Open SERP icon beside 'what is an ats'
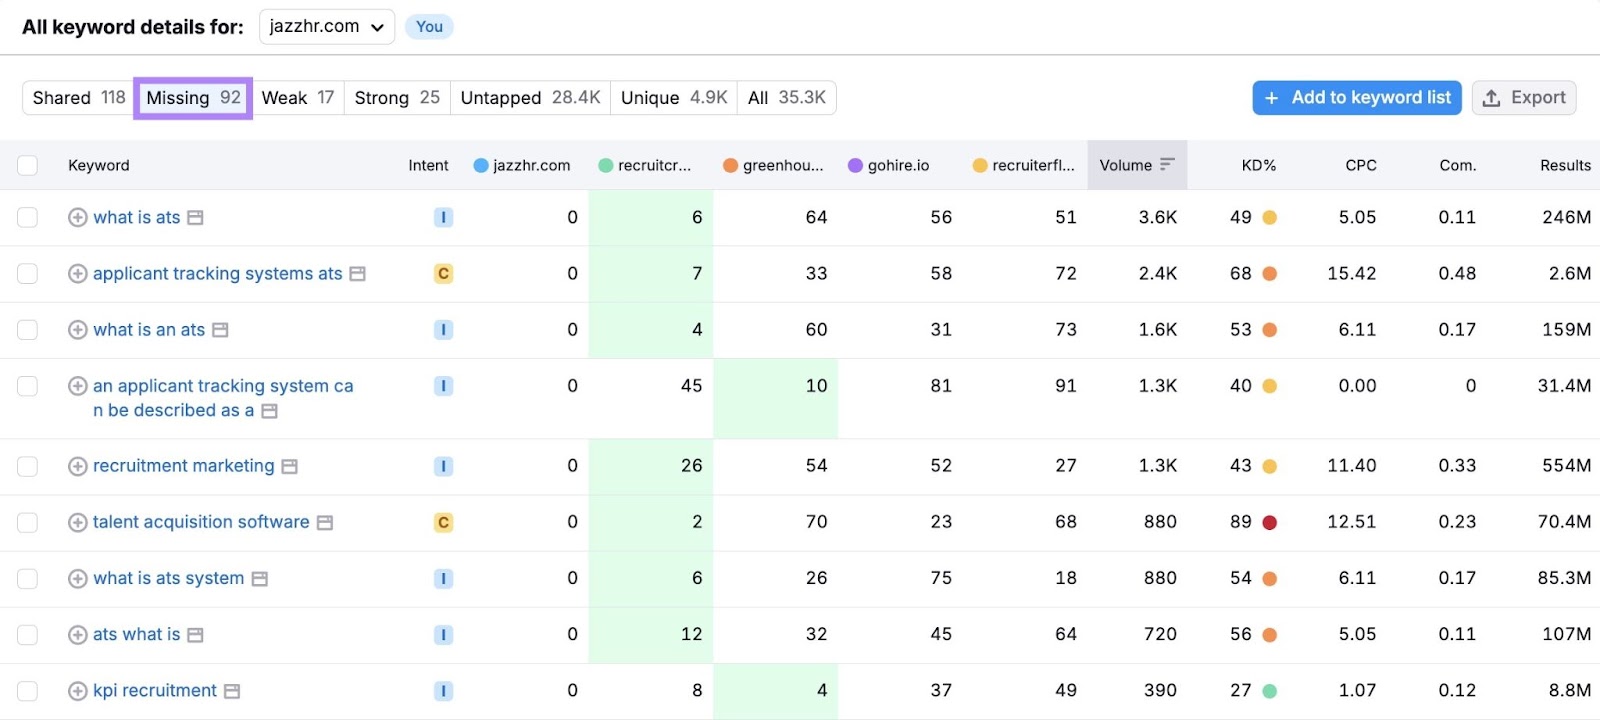Screen dimensions: 1600x720 (x=220, y=330)
